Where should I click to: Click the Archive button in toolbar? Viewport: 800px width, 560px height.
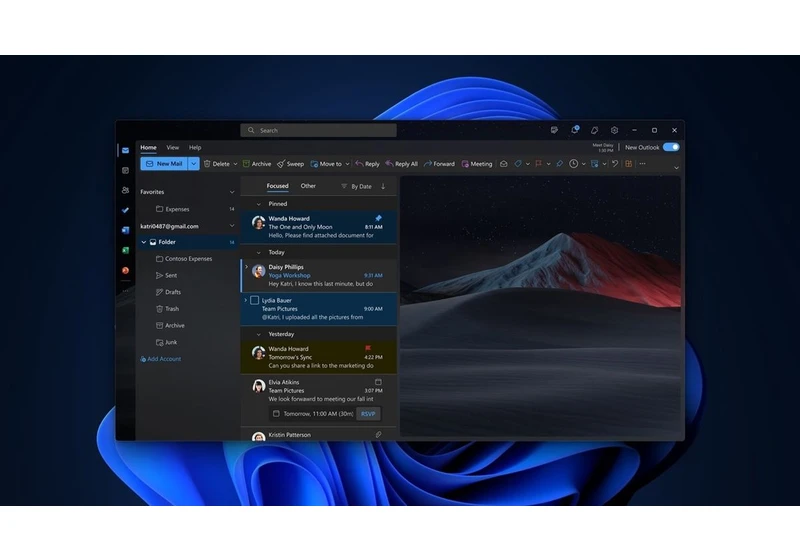pos(257,164)
